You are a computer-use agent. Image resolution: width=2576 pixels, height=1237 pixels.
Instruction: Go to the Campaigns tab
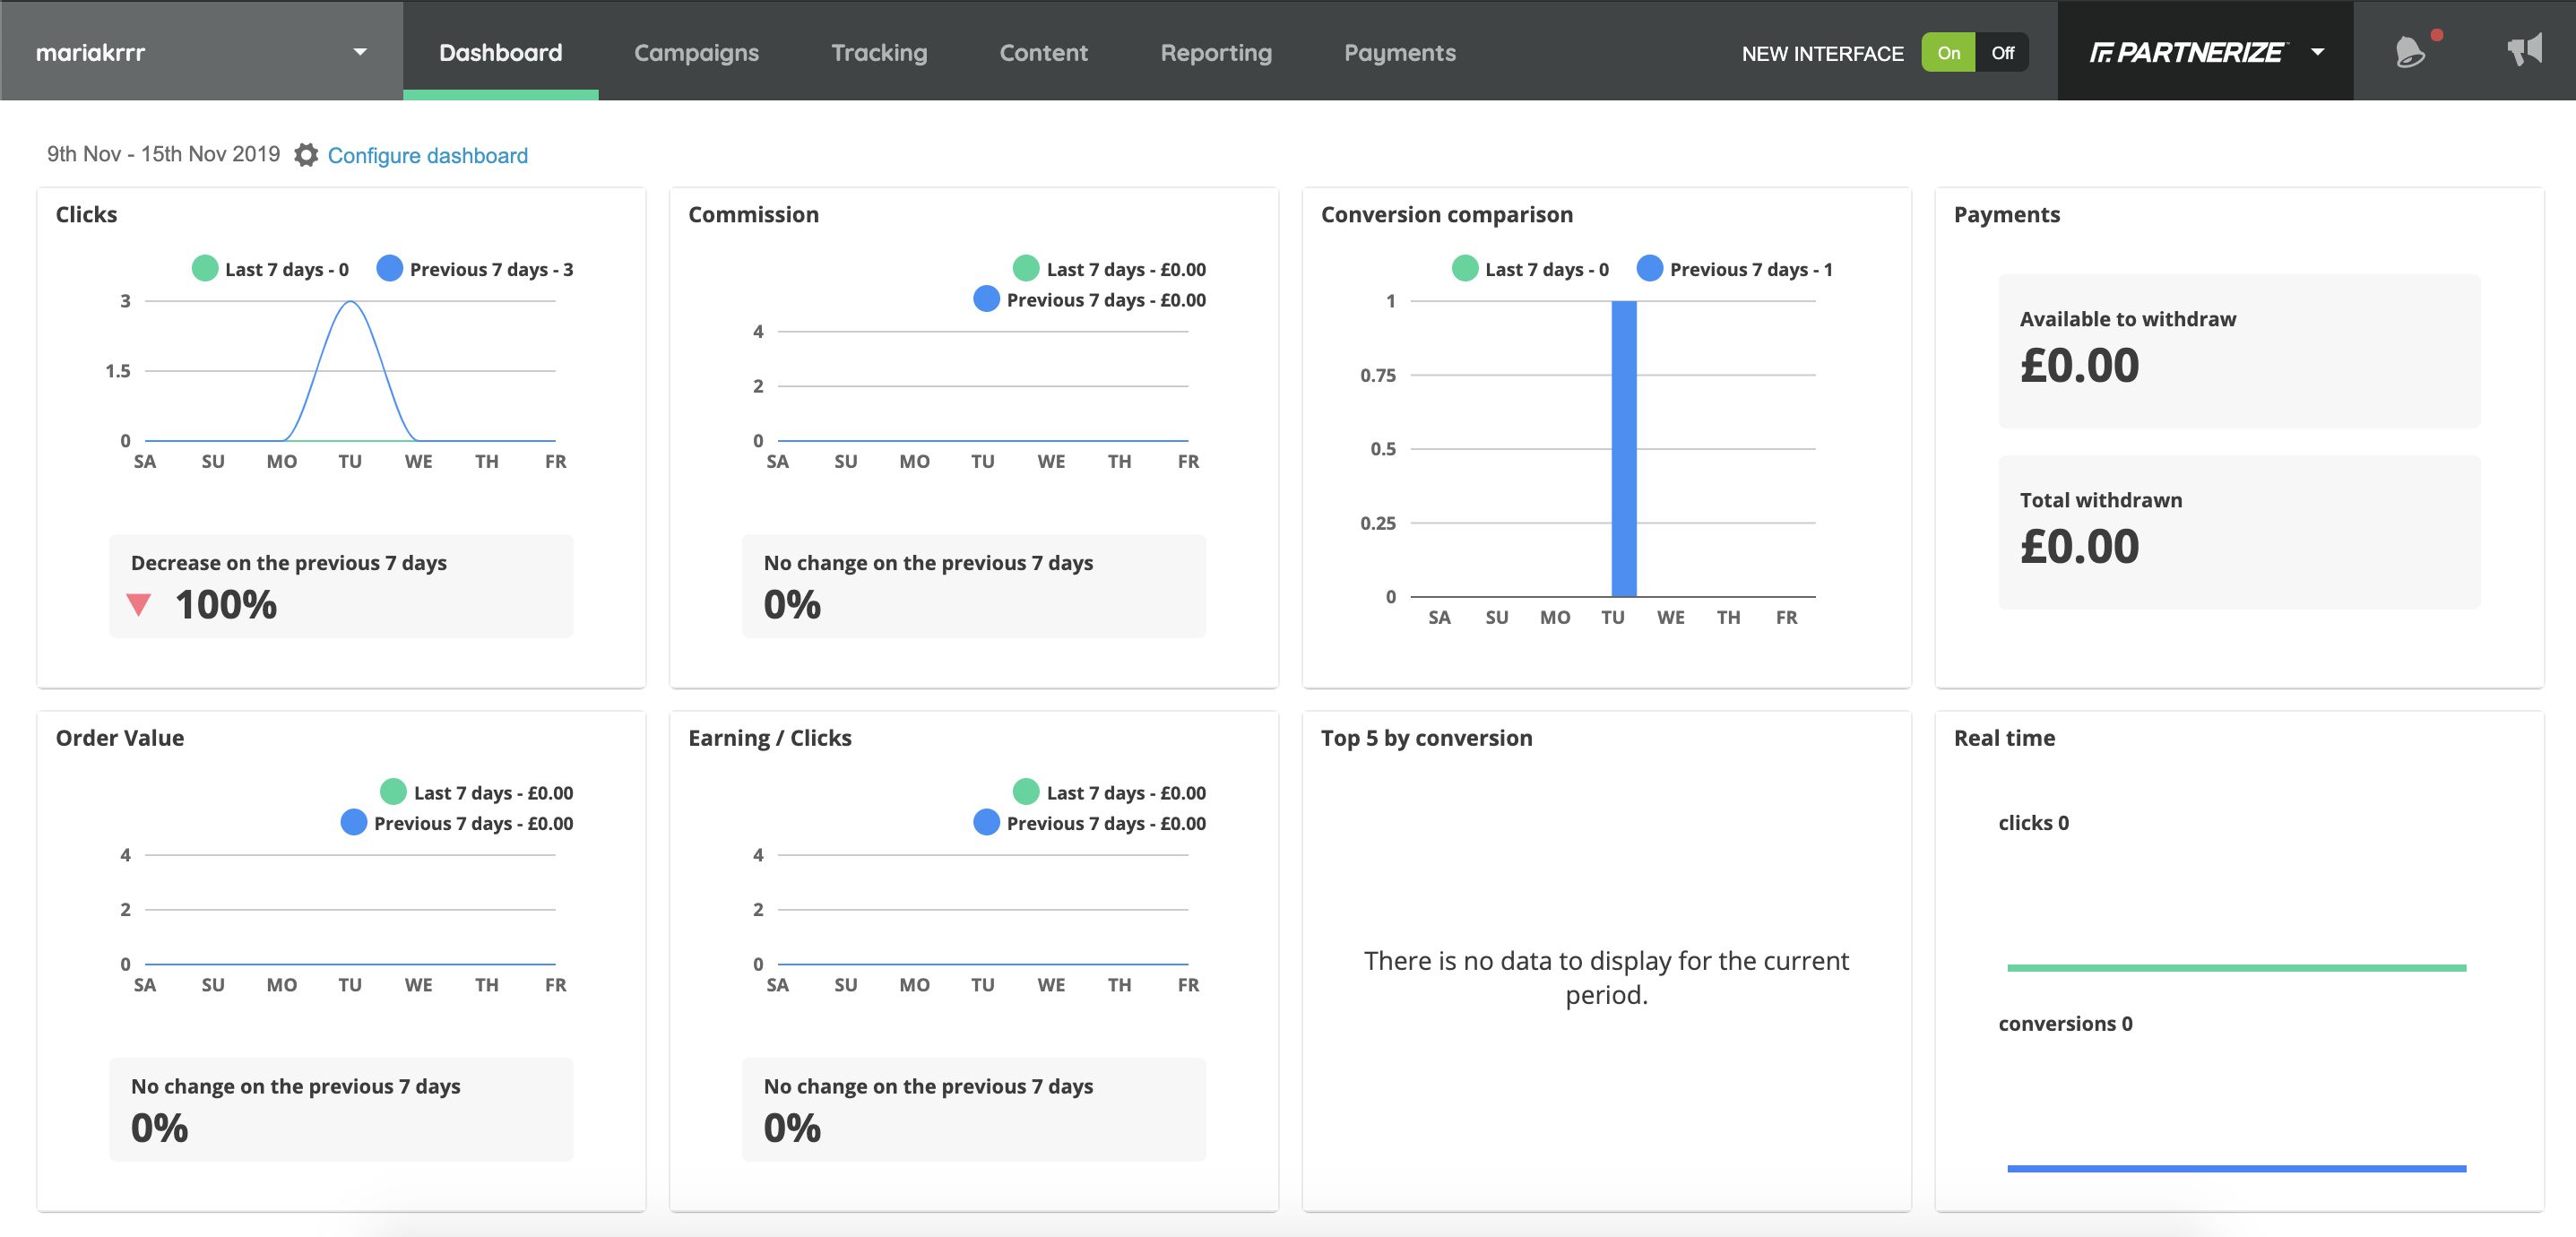click(696, 52)
